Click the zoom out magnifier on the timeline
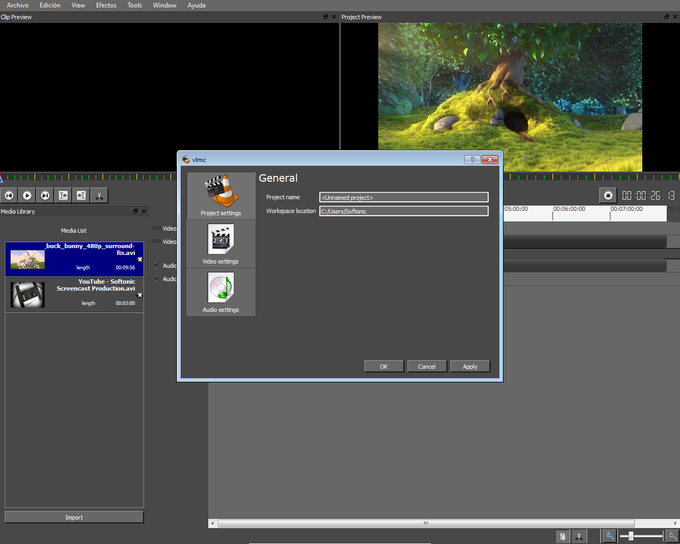Viewport: 680px width, 544px height. (x=608, y=537)
